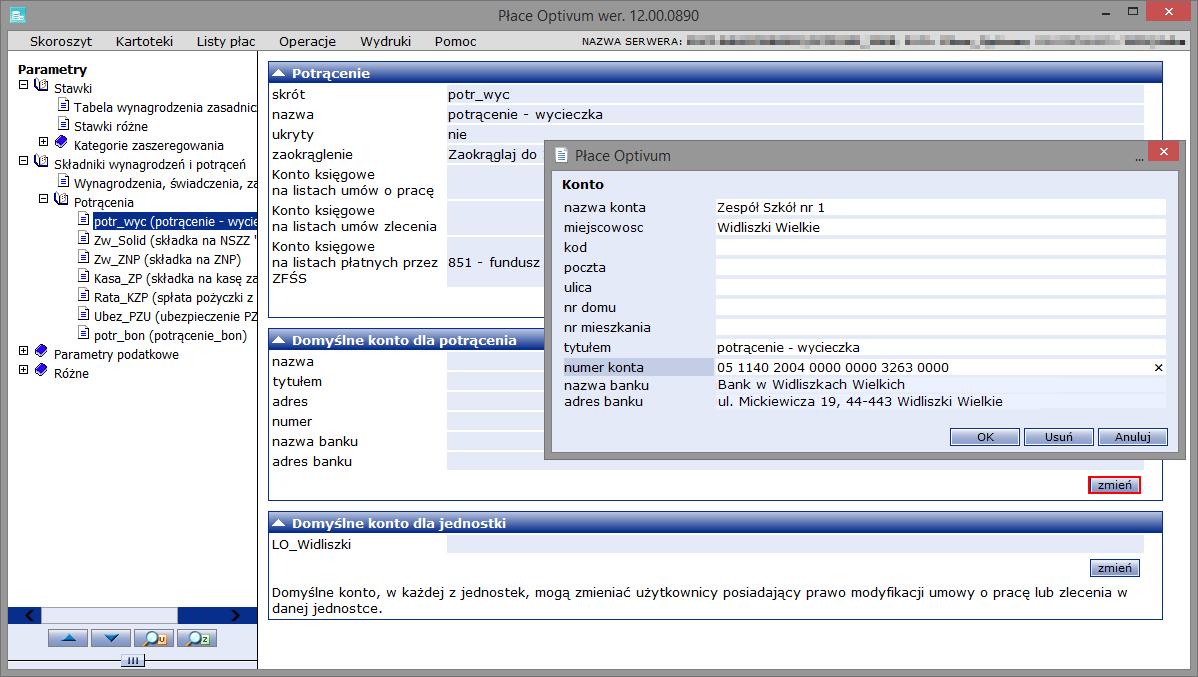Click the 'LO_Widliszki' label
The width and height of the screenshot is (1198, 677).
click(x=312, y=545)
